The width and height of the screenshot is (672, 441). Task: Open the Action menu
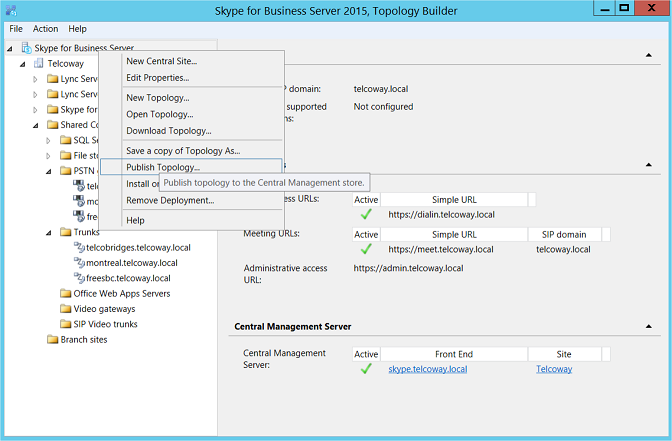tap(46, 29)
